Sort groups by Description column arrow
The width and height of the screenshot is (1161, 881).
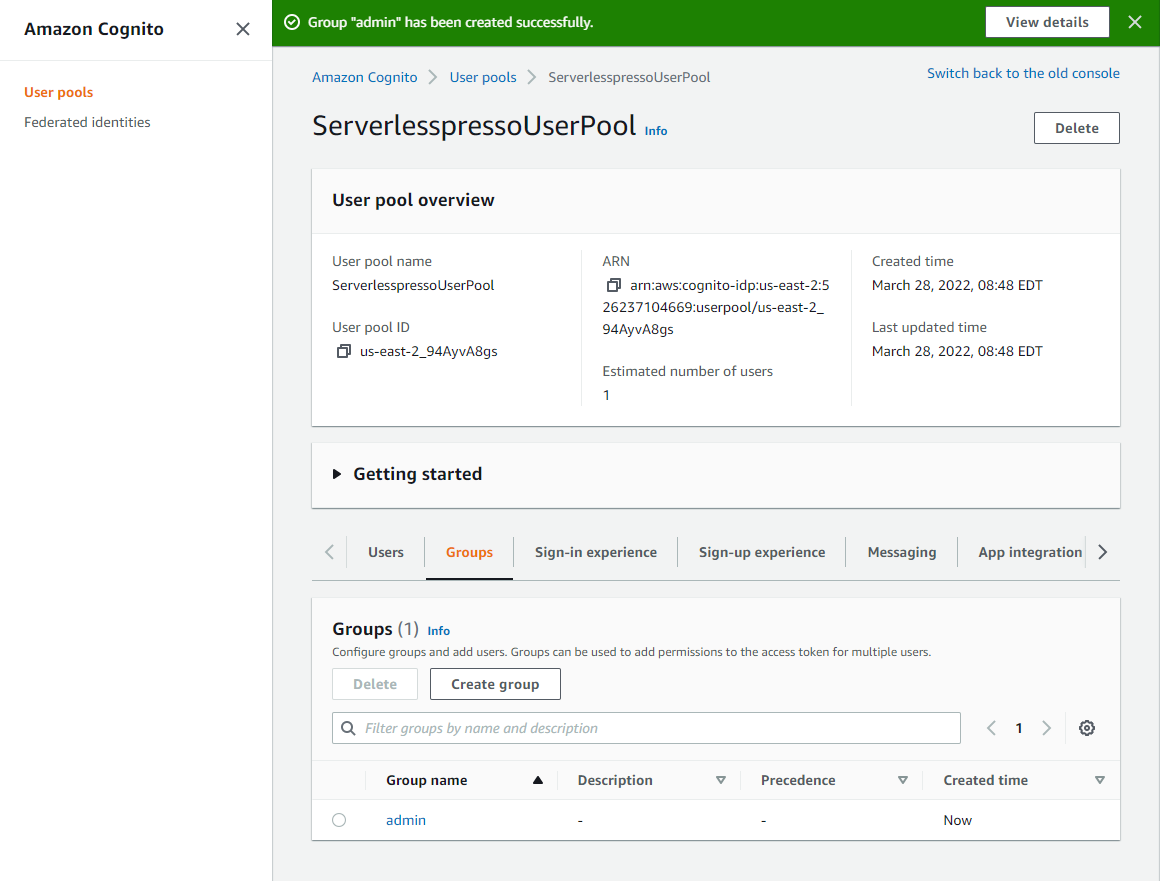click(720, 780)
